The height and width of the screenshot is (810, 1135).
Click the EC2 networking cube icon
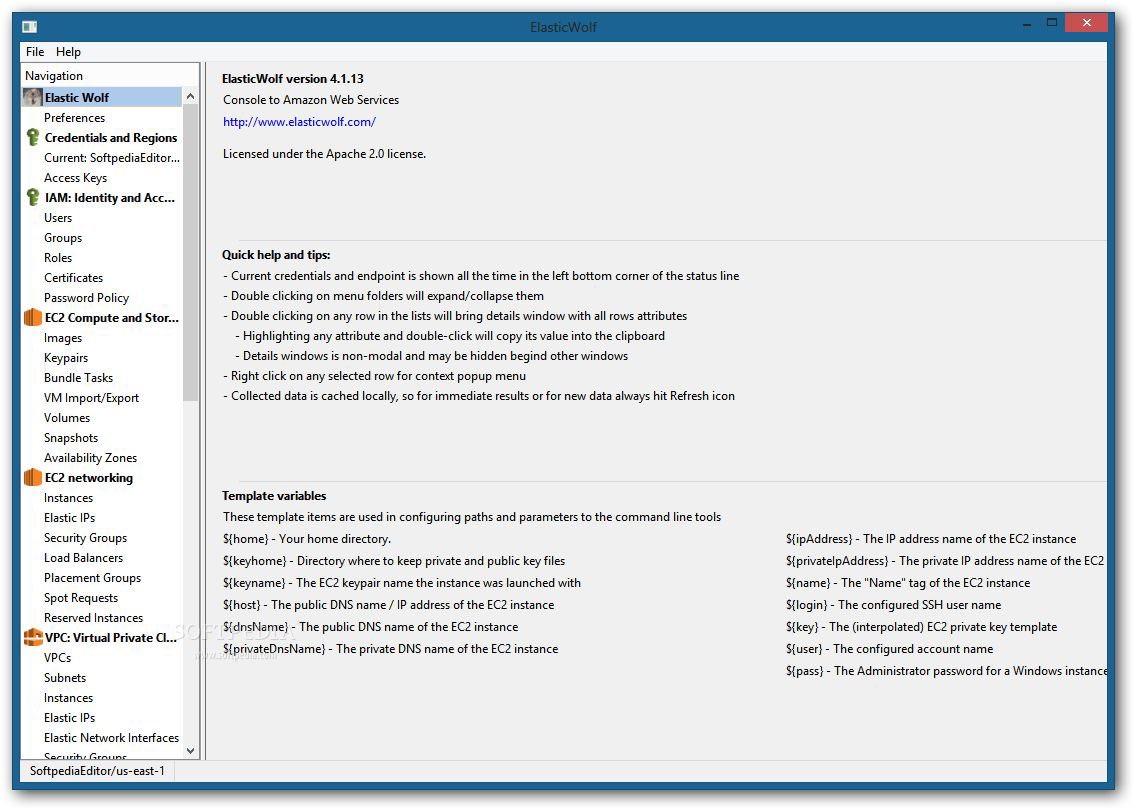click(x=33, y=478)
